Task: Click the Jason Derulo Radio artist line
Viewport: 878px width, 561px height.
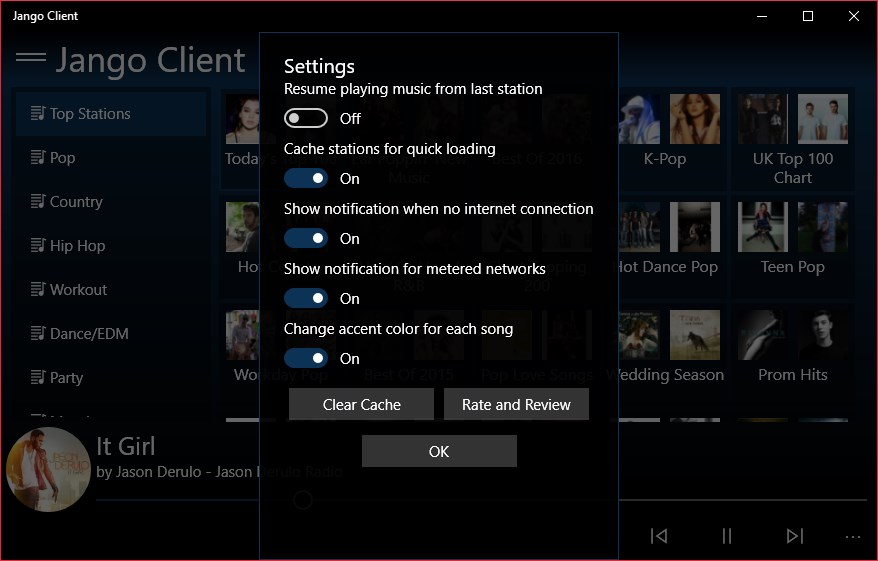Action: pos(219,471)
